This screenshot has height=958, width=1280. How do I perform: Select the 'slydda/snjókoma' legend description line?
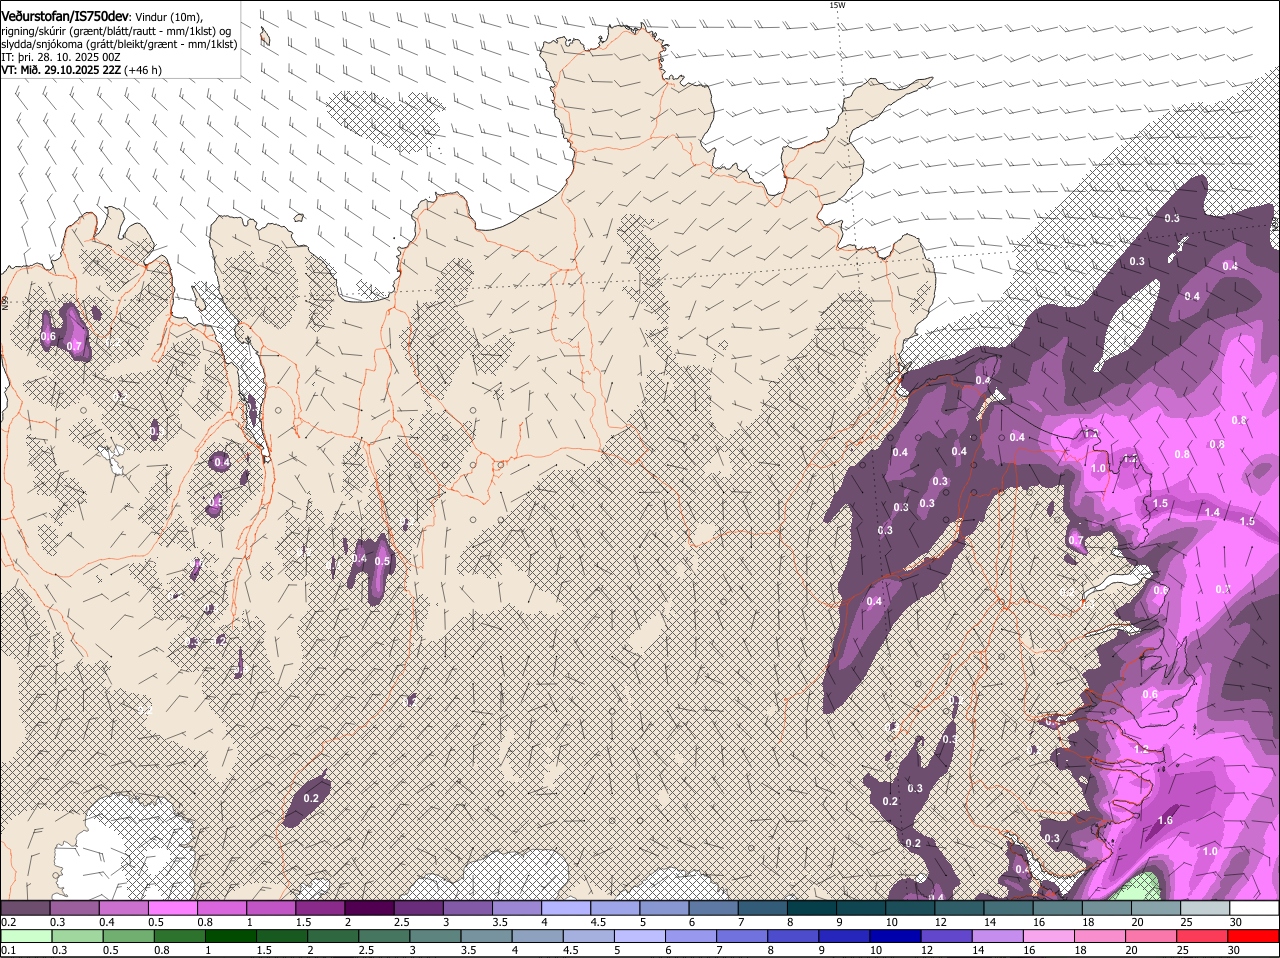tap(119, 44)
